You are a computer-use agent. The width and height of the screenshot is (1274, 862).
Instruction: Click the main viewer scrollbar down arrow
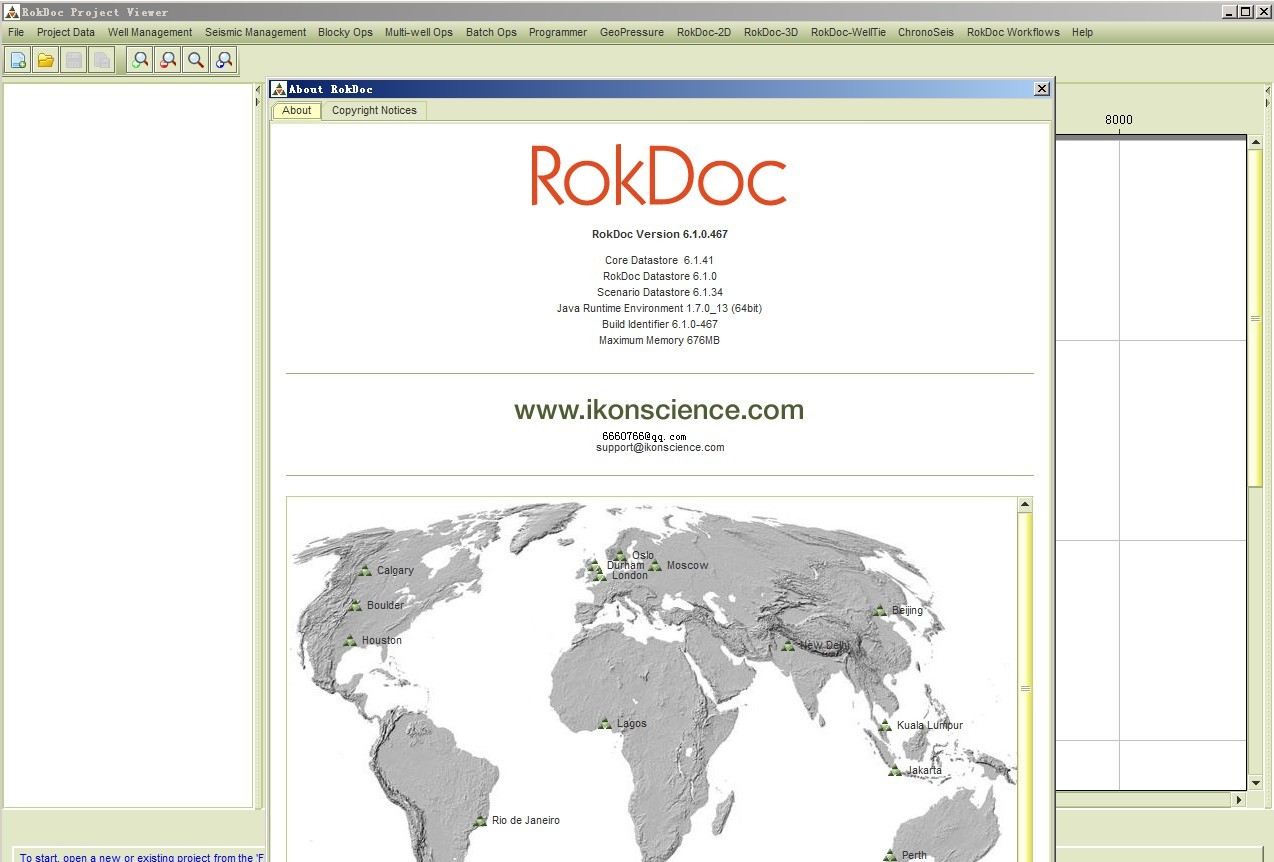pos(1255,783)
